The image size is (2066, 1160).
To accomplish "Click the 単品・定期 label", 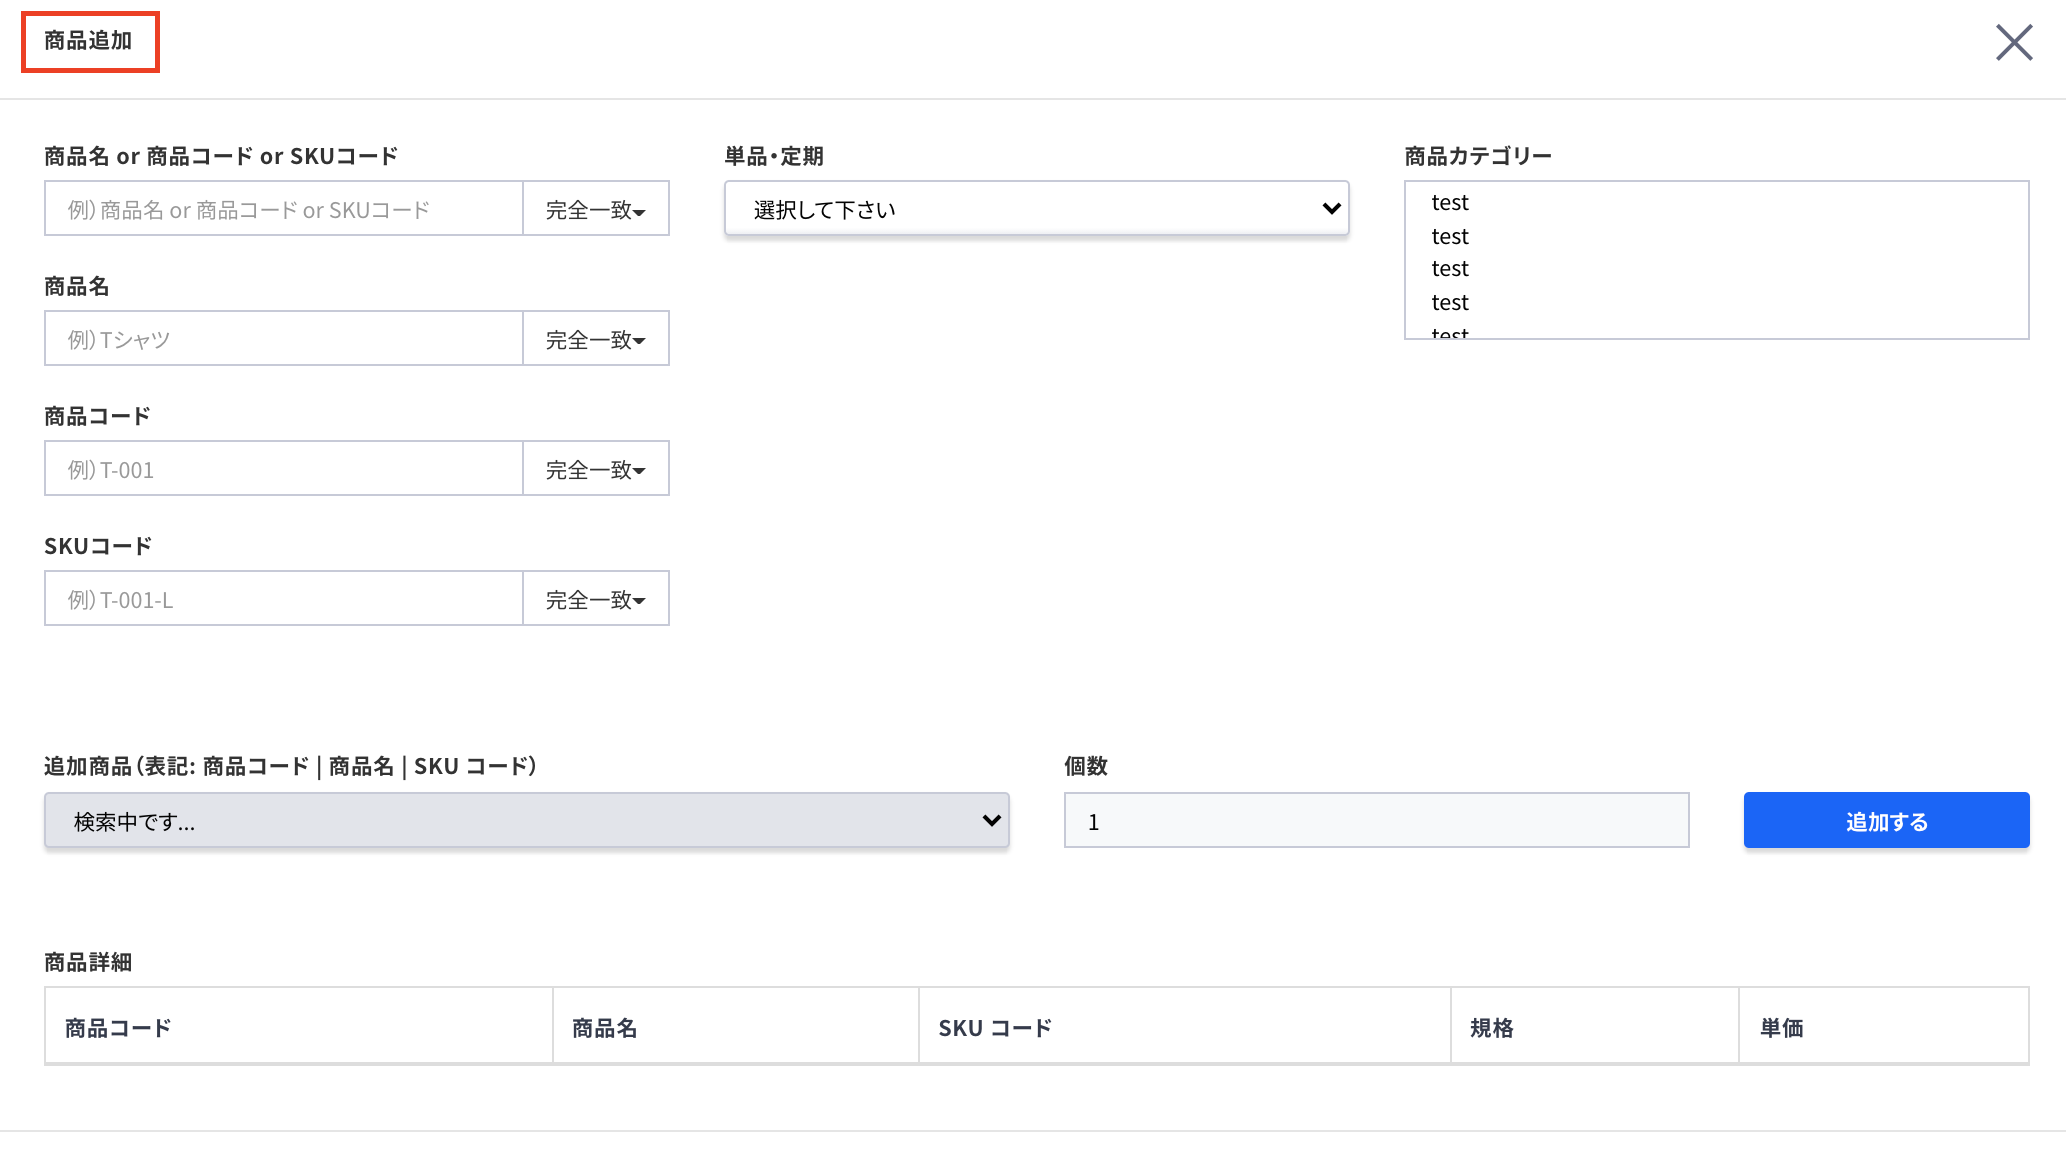I will [x=774, y=156].
